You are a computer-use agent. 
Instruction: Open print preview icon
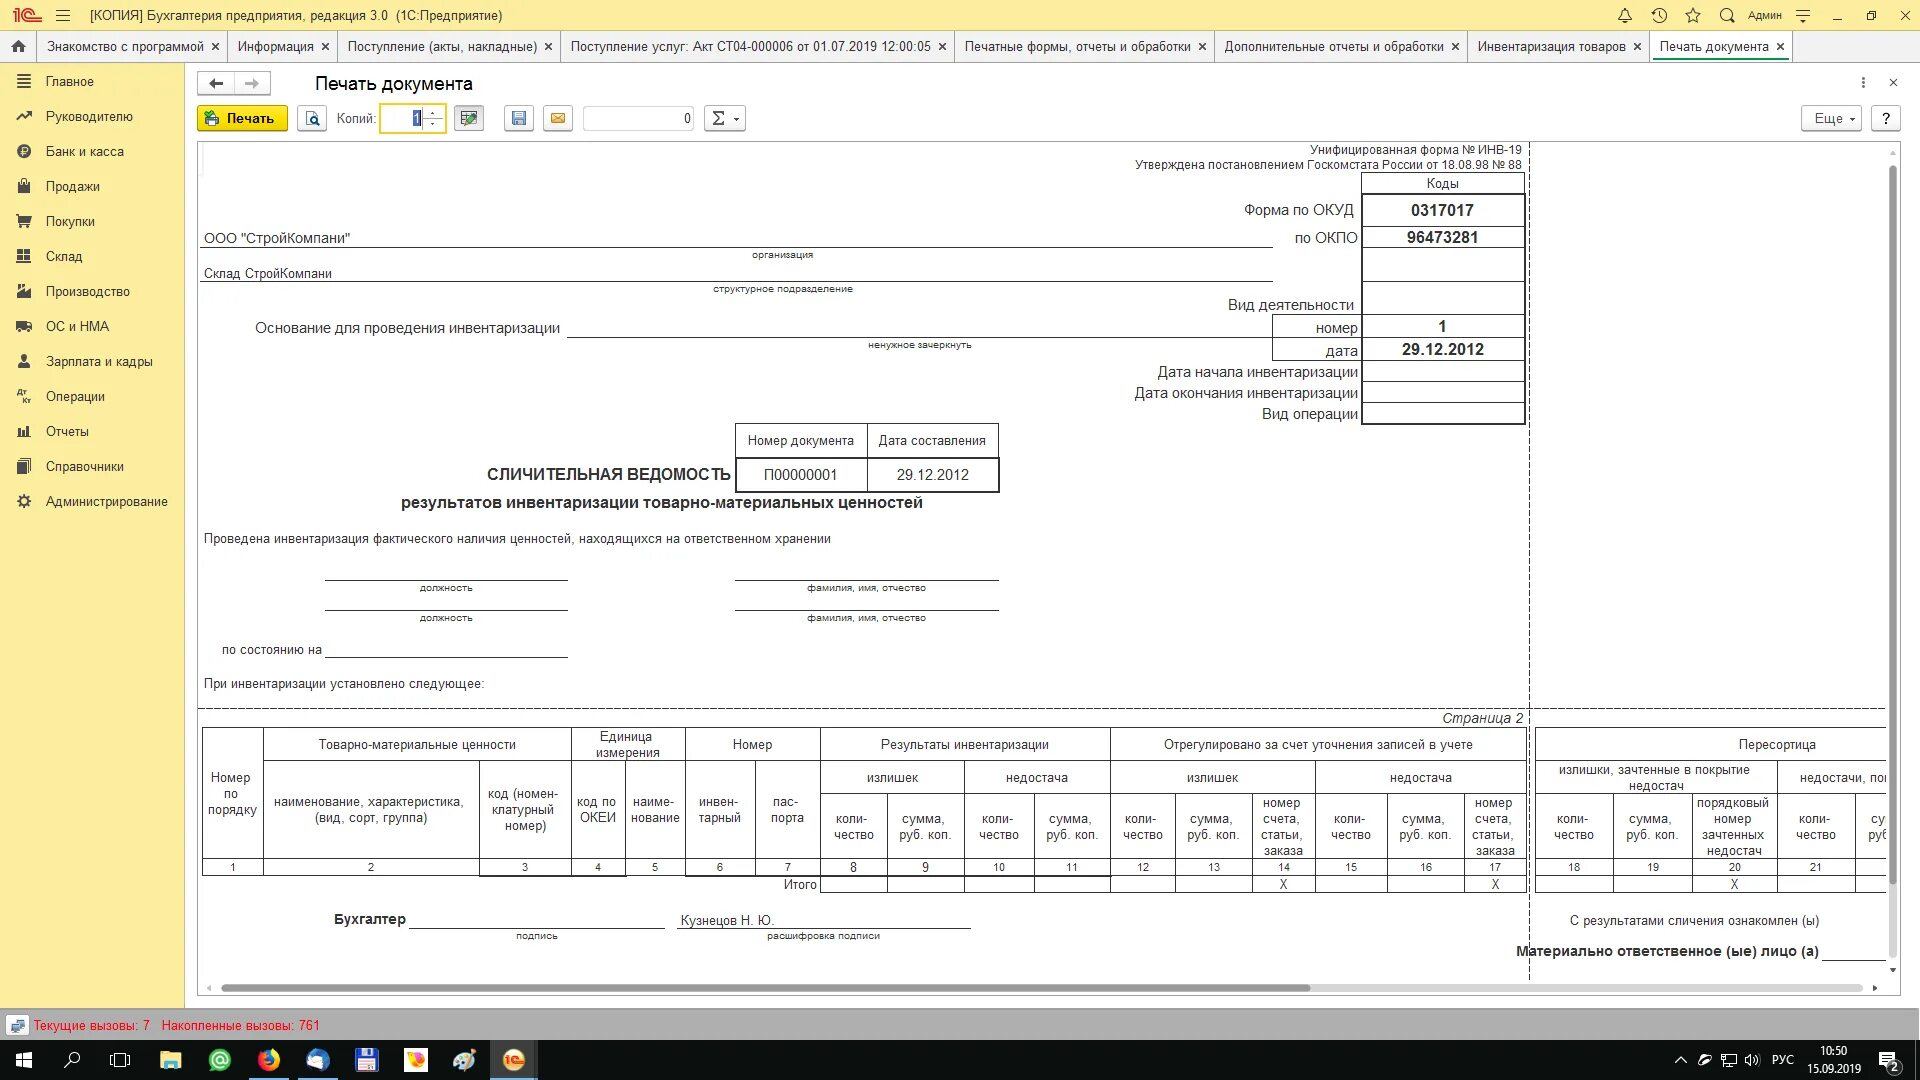pyautogui.click(x=312, y=118)
